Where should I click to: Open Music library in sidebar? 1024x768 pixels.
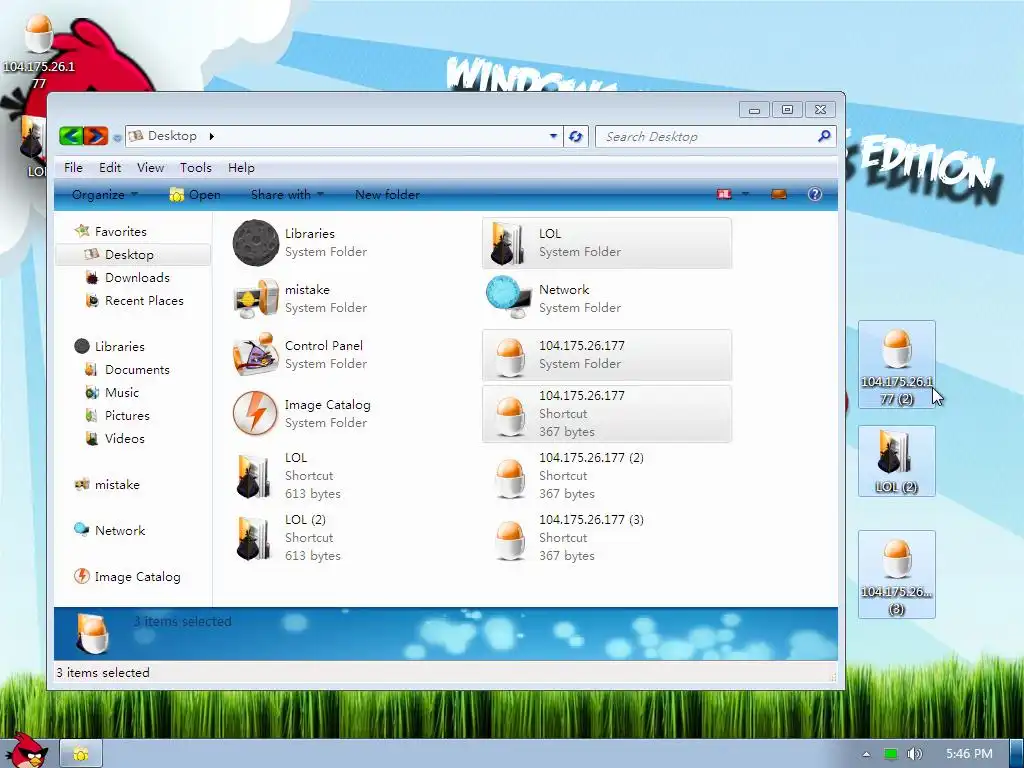[112, 392]
